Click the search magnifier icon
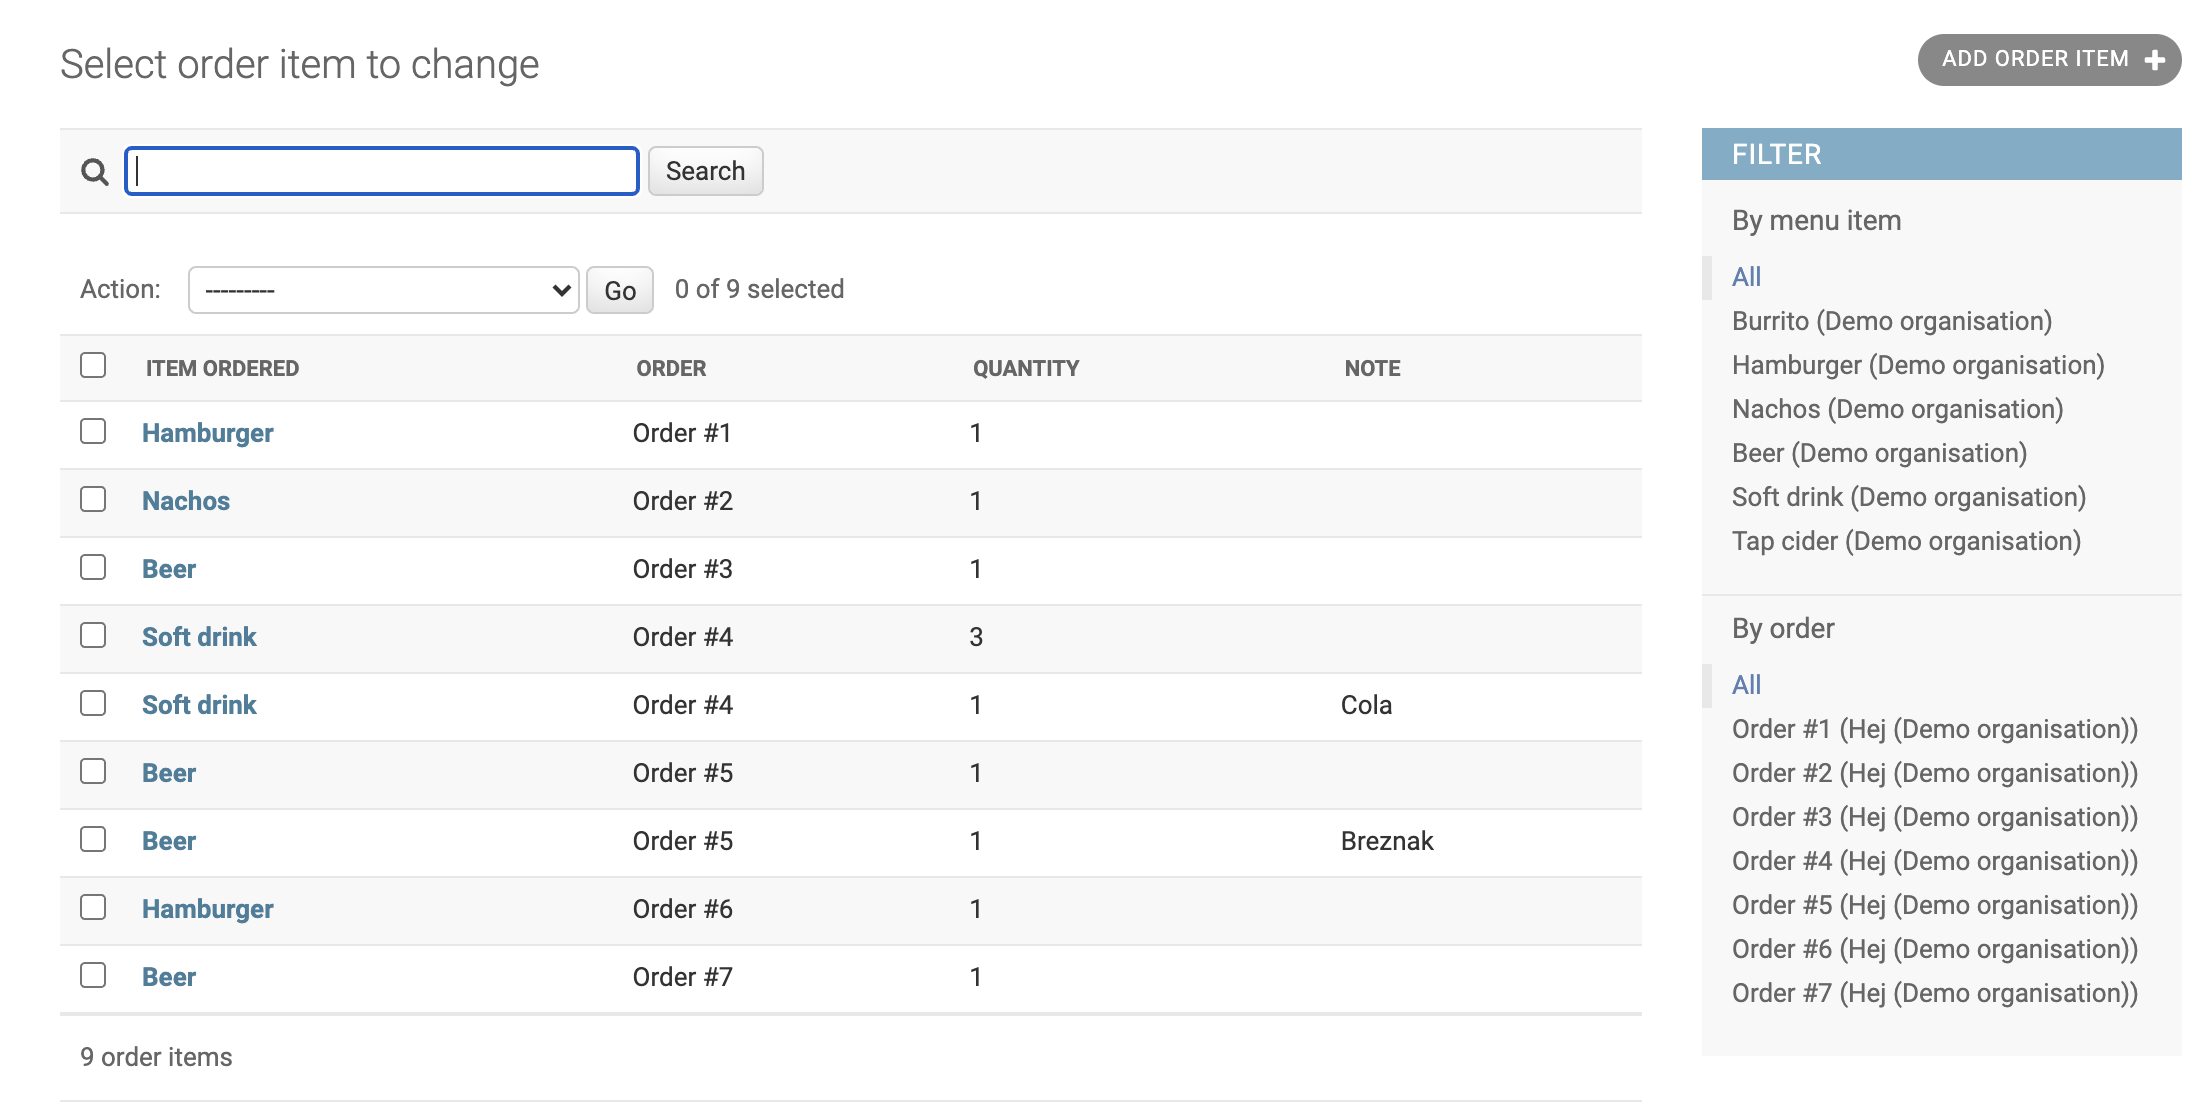Screen dimensions: 2212x1104 95,172
